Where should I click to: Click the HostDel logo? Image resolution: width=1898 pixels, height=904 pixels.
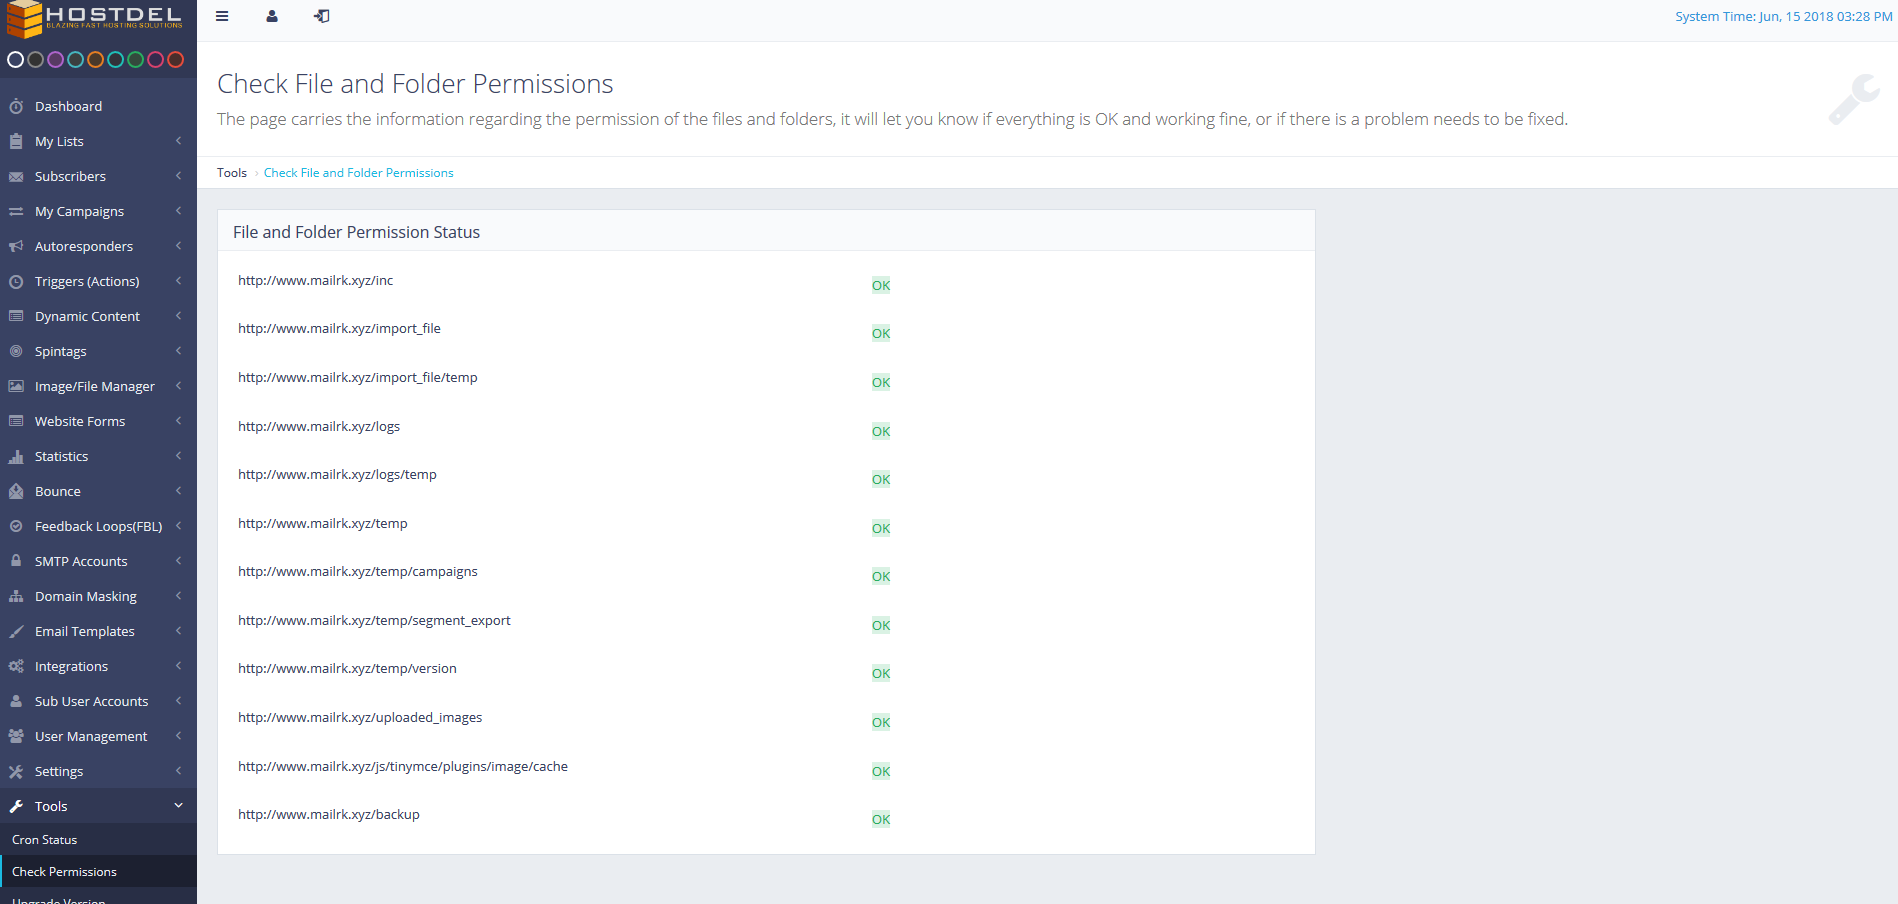(x=96, y=18)
